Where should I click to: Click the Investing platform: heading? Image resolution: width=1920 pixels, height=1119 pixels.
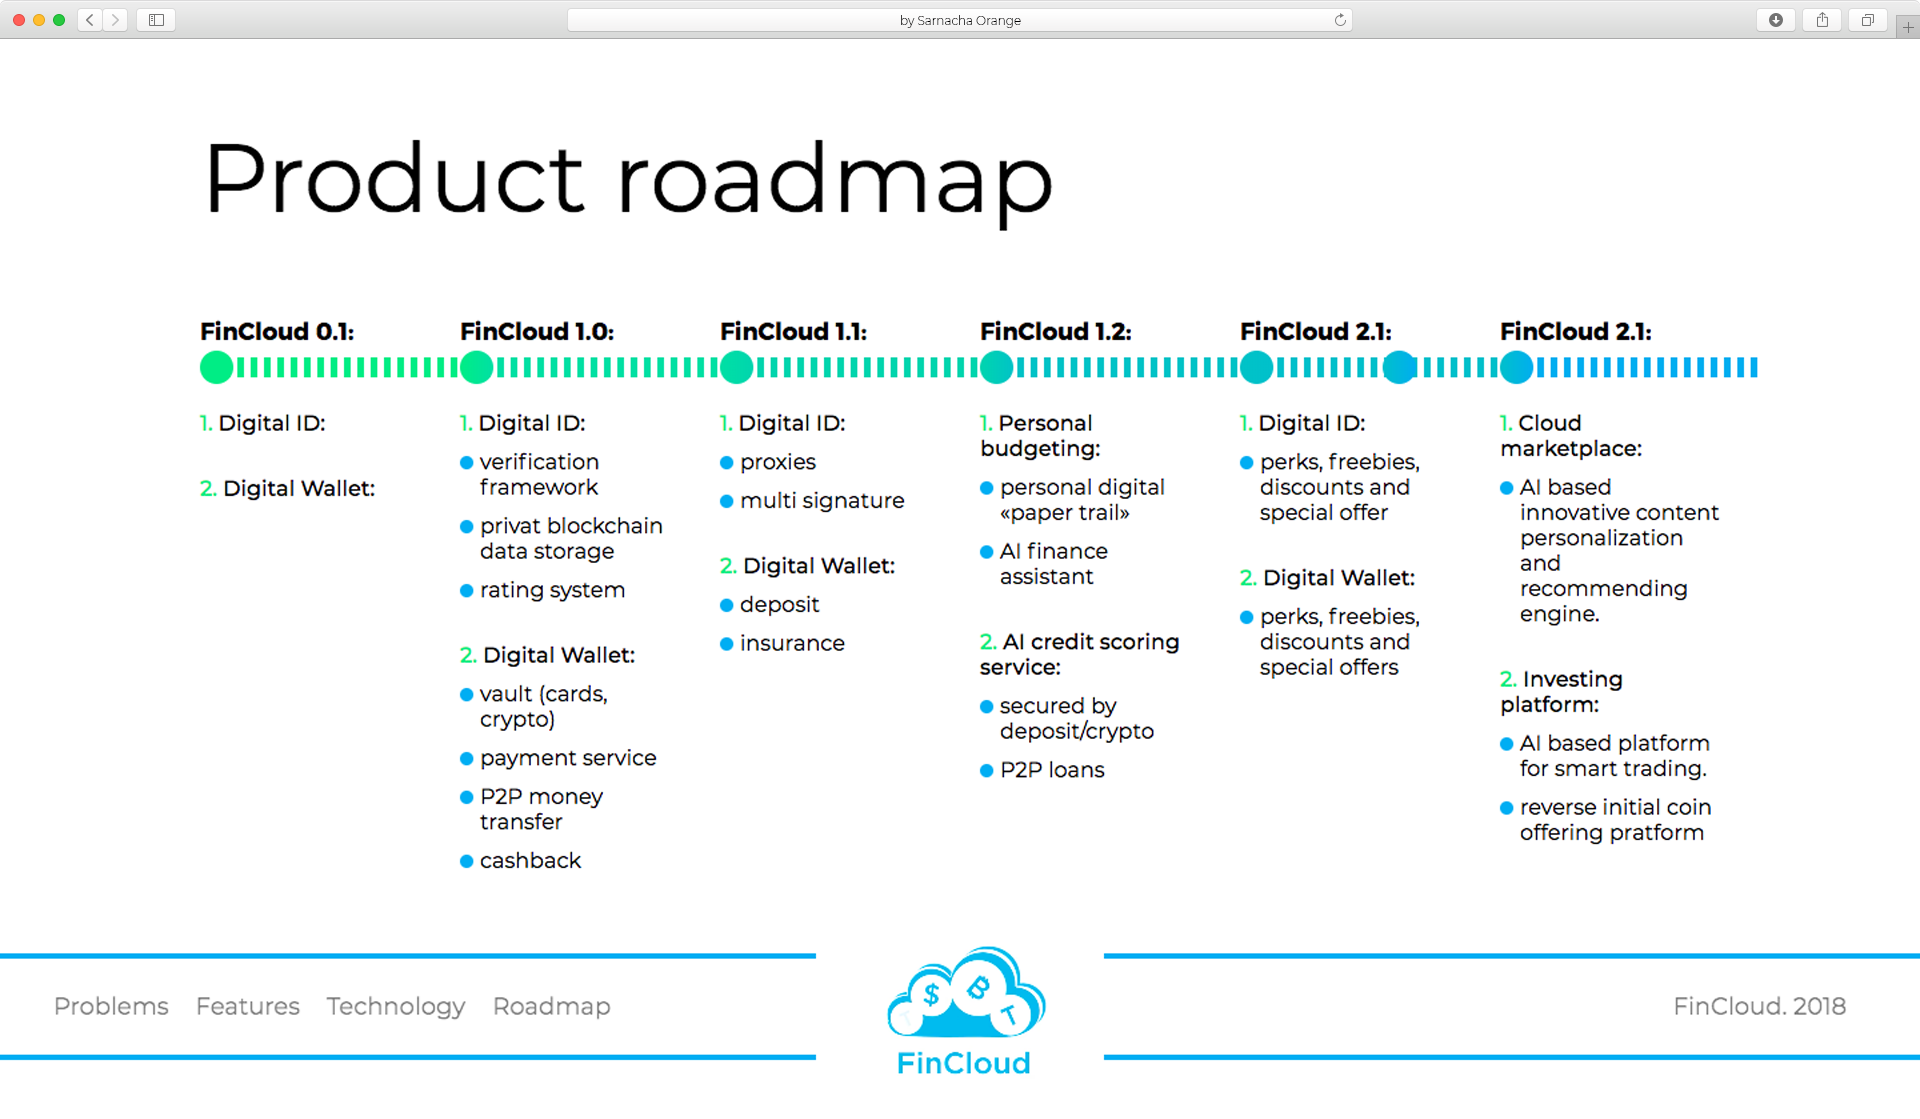(x=1562, y=692)
